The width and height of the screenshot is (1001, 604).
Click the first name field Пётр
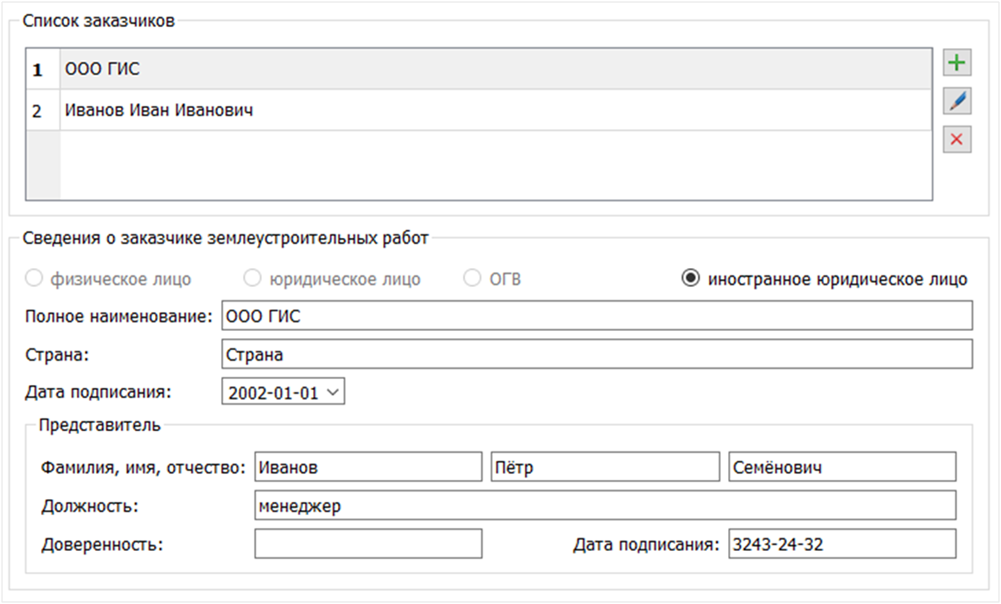[605, 467]
